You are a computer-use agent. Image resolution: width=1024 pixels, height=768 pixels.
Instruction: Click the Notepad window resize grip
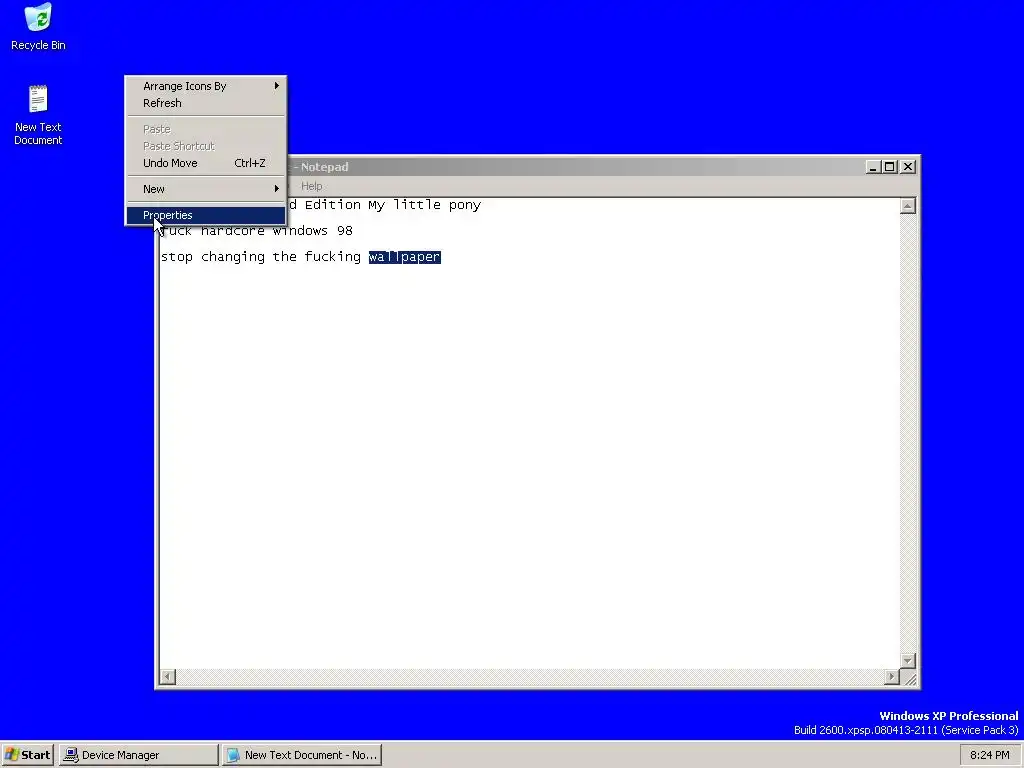[909, 678]
